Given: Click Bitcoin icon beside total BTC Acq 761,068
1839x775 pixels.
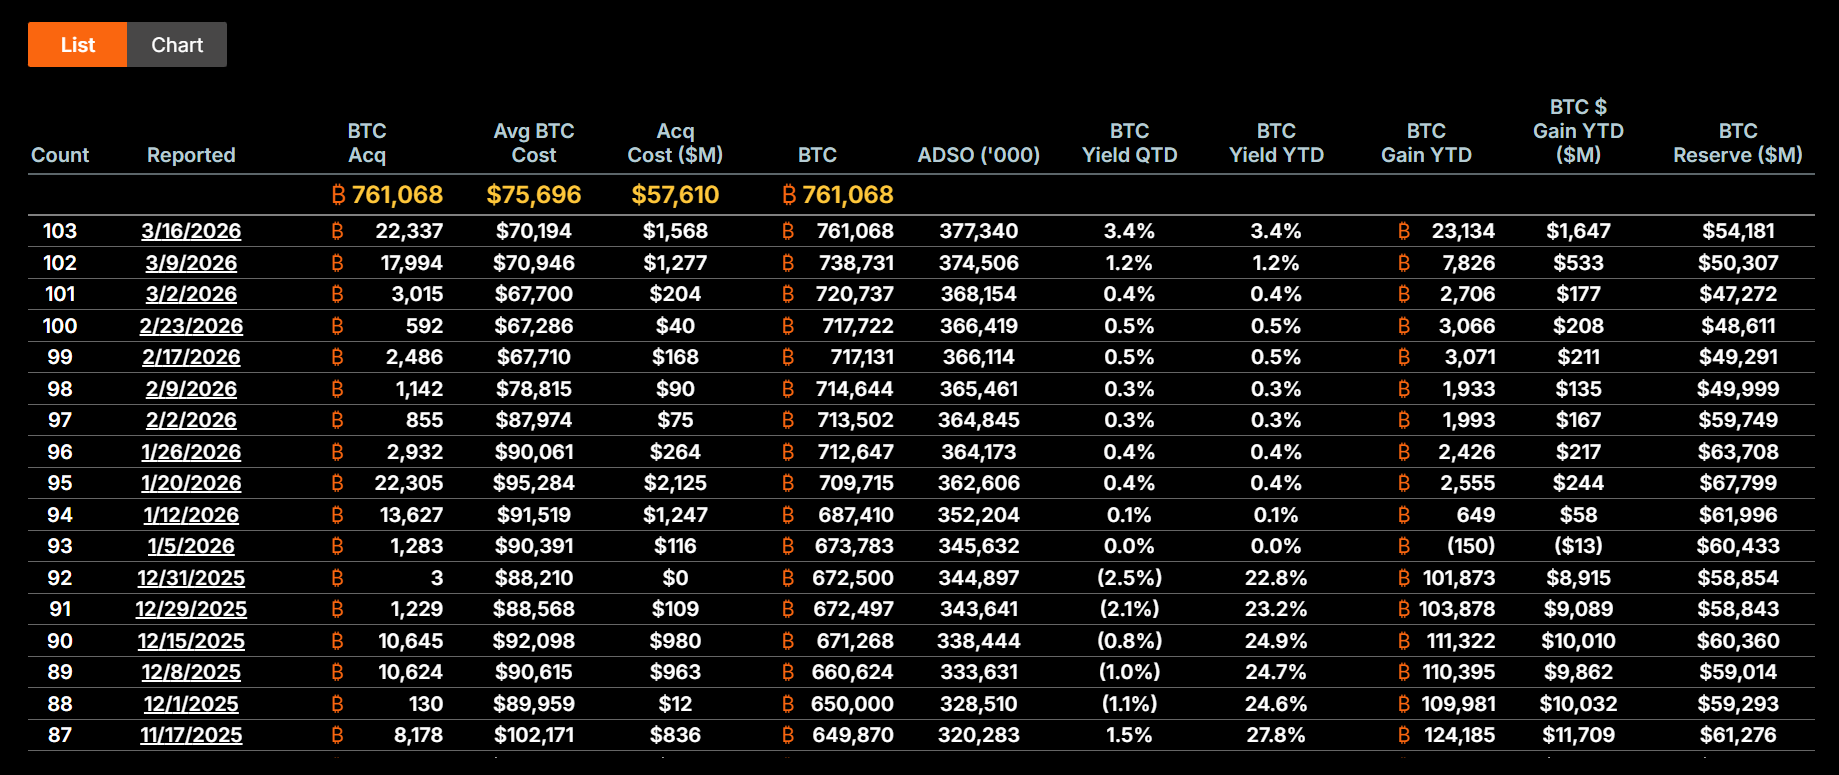Looking at the screenshot, I should [339, 195].
